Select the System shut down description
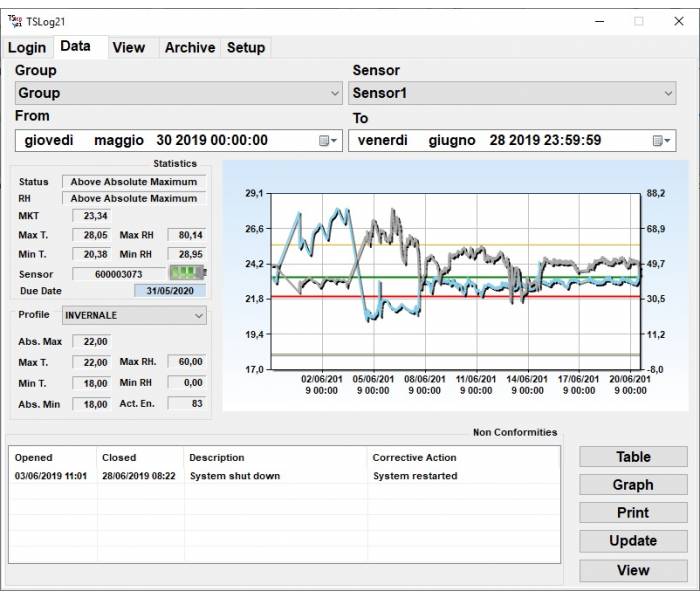 [235, 476]
